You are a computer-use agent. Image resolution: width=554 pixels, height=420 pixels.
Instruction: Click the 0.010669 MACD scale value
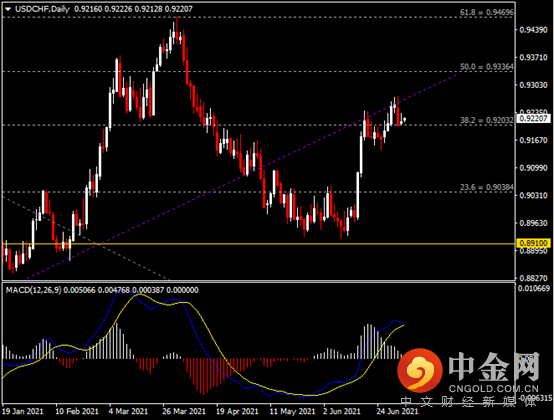click(x=534, y=289)
